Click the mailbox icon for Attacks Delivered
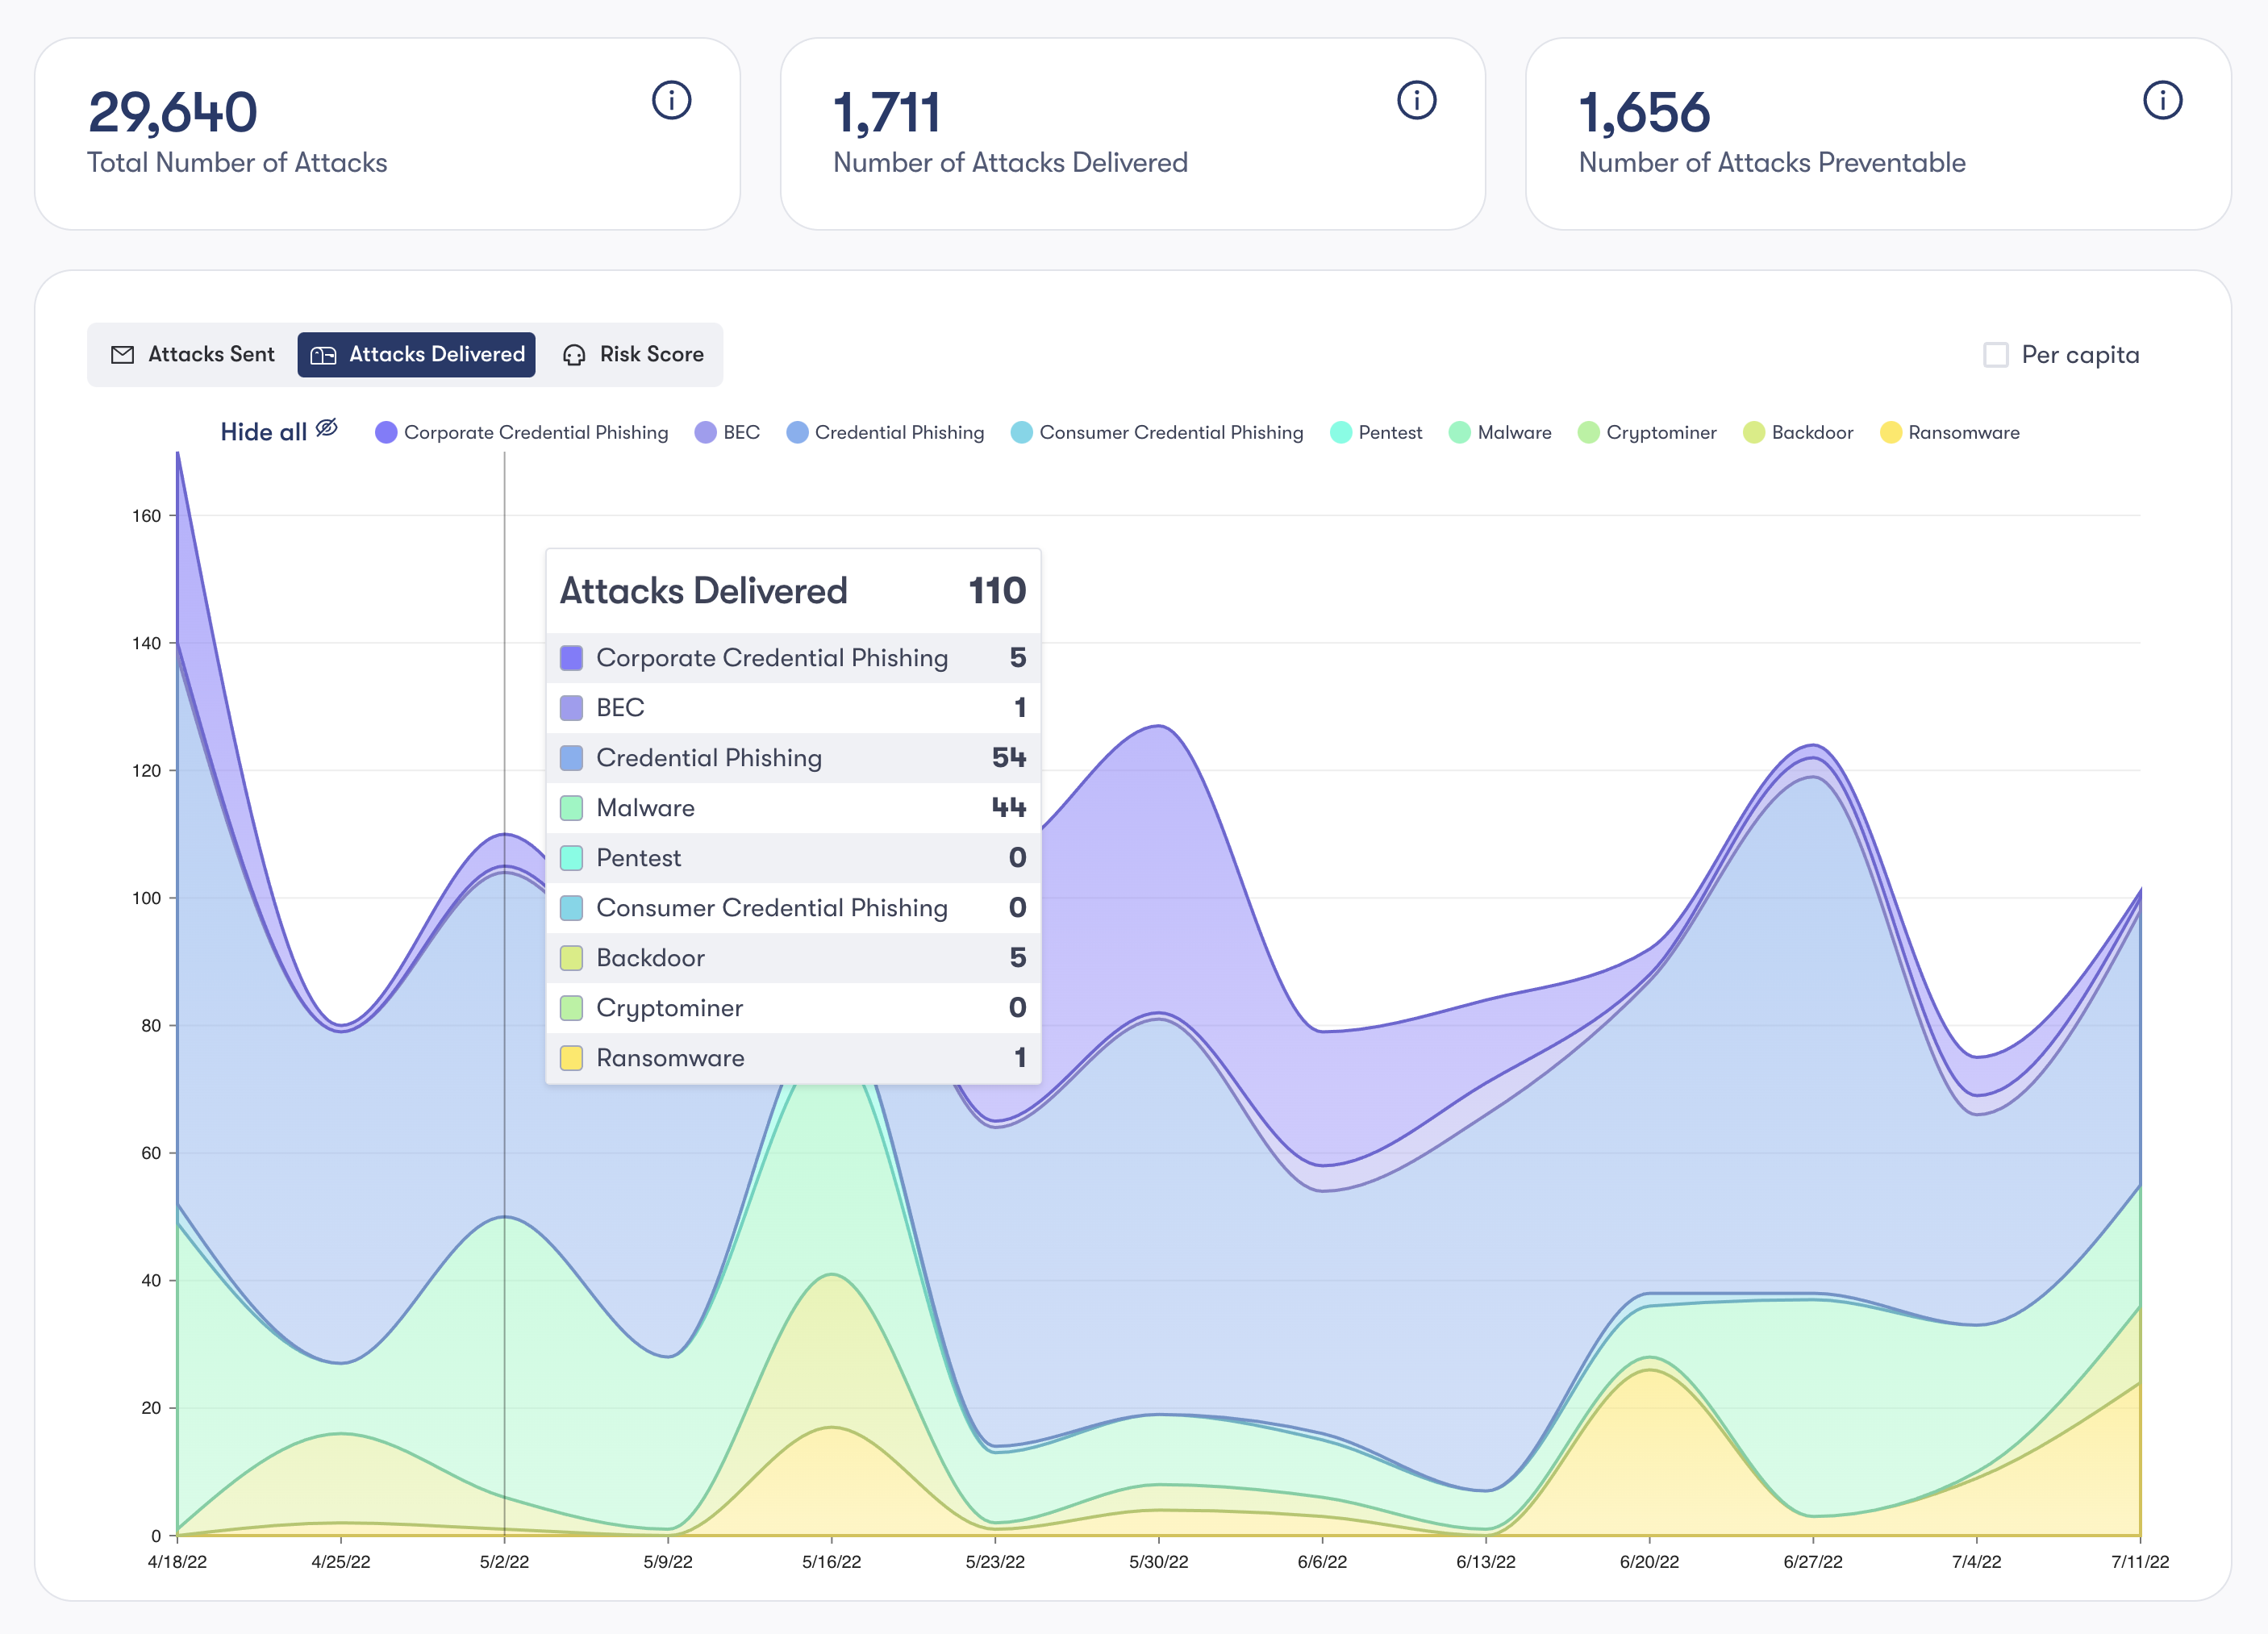This screenshot has height=1634, width=2268. coord(323,355)
